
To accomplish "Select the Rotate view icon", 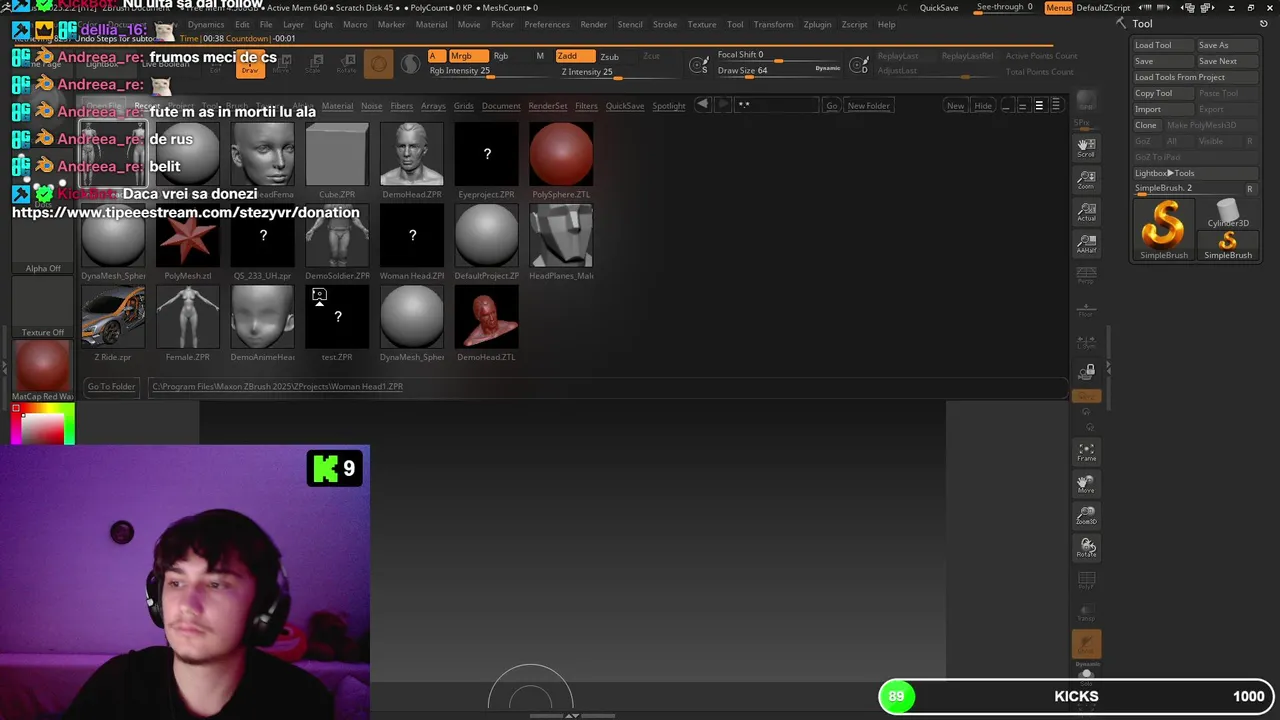I will [1086, 548].
